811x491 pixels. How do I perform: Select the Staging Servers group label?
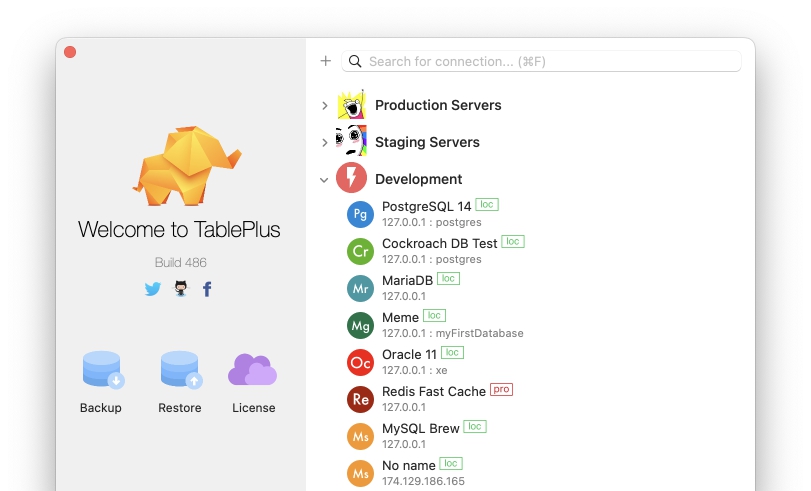click(427, 142)
